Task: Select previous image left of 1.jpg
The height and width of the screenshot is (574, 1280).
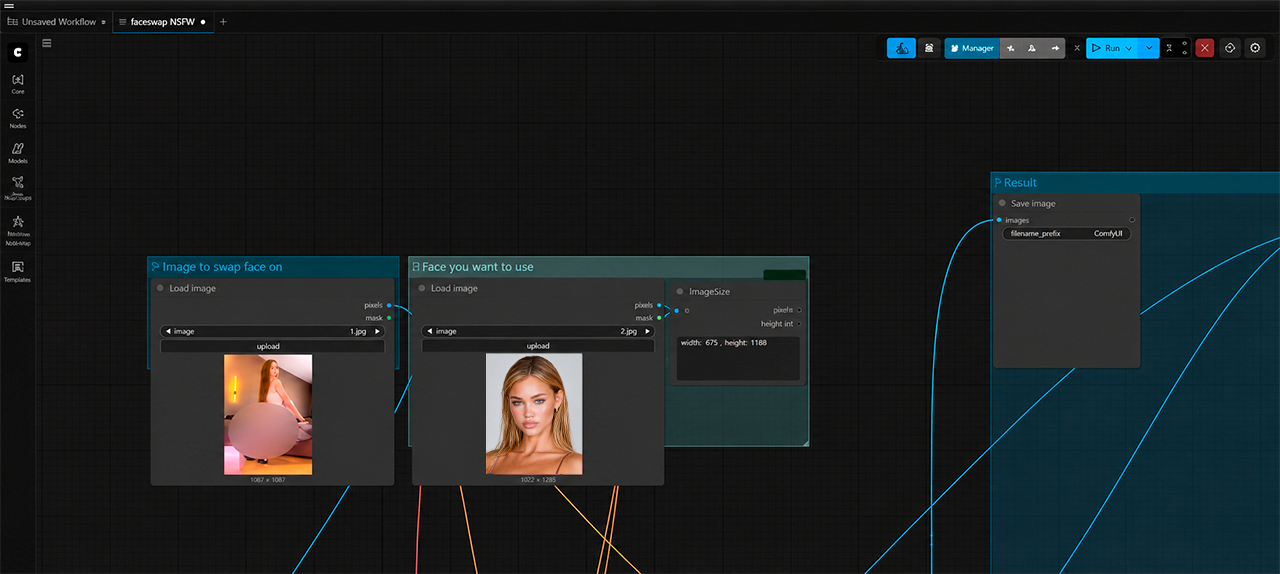Action: (x=167, y=331)
